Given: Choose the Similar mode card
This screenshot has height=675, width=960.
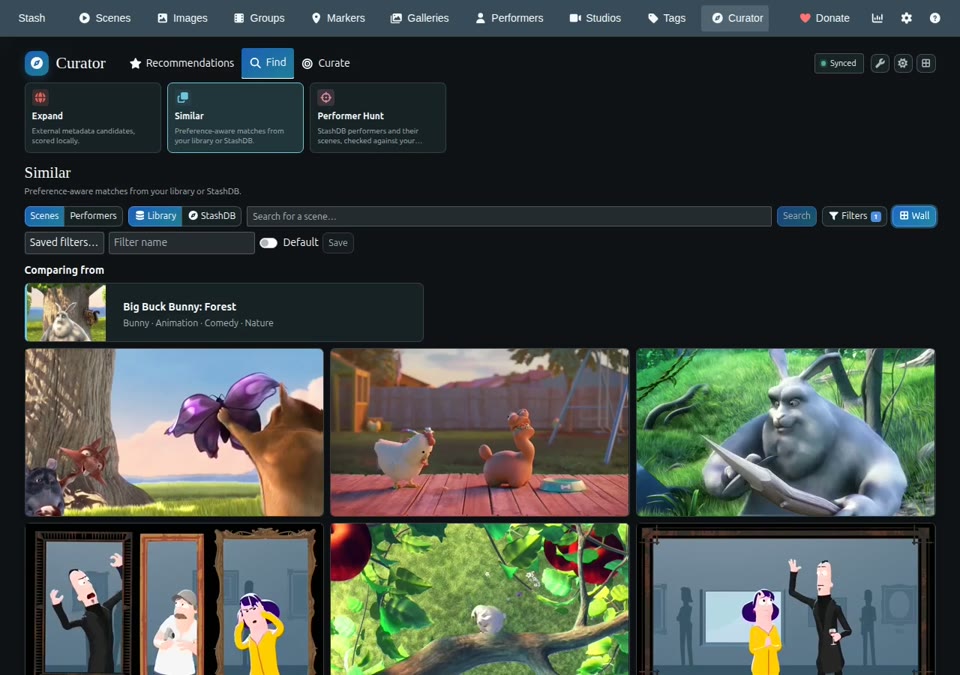Looking at the screenshot, I should coord(235,118).
